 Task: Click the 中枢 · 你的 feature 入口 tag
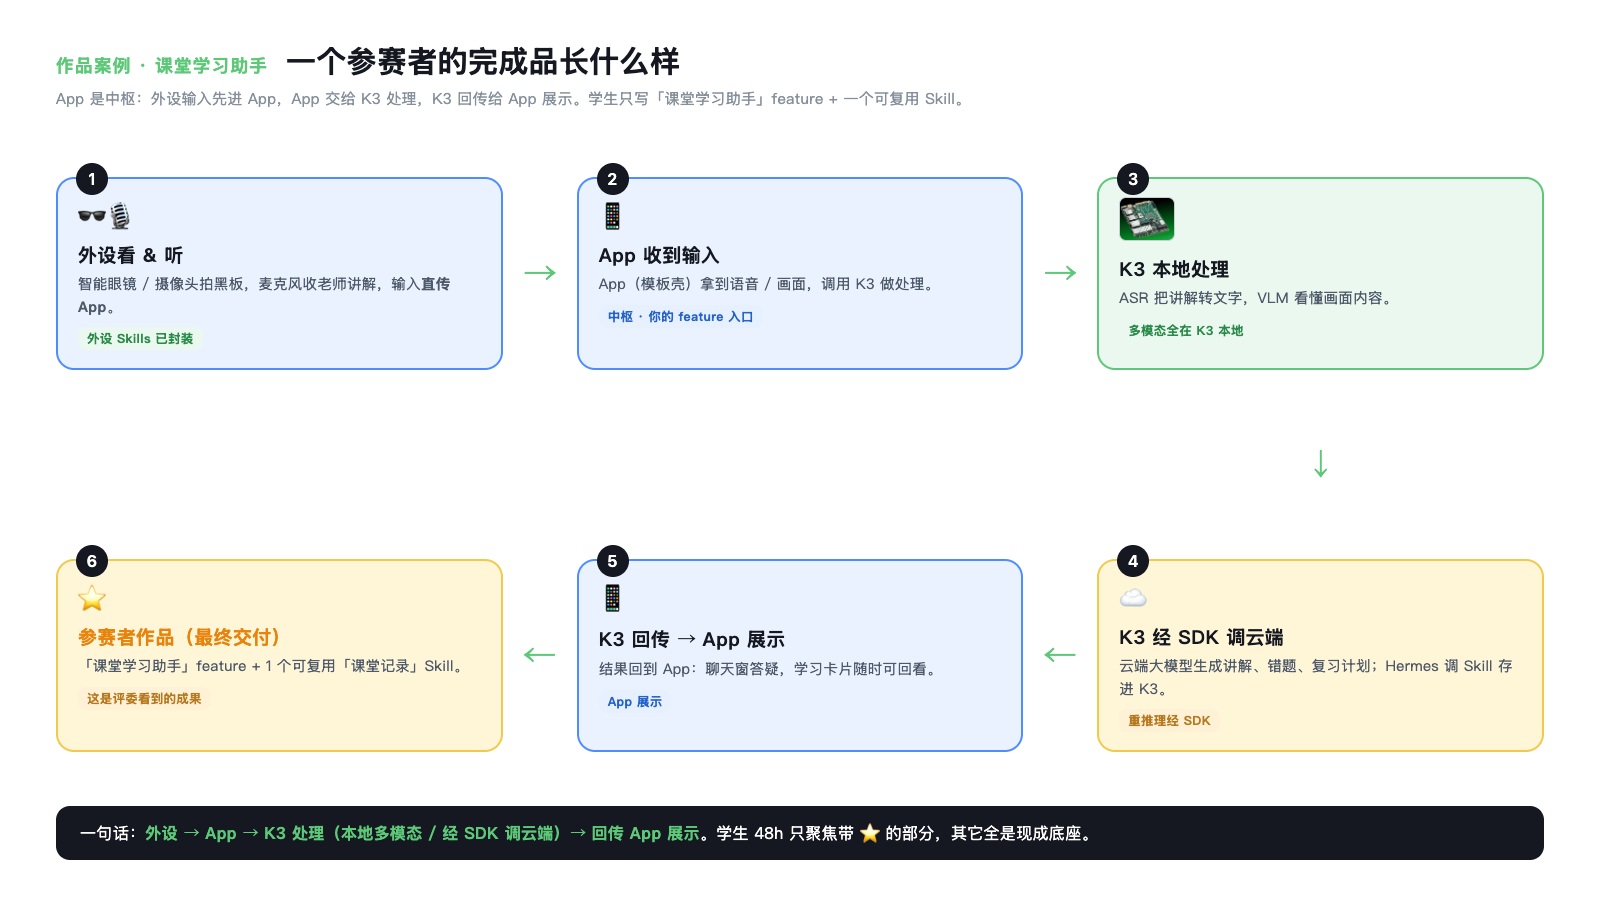[x=680, y=317]
